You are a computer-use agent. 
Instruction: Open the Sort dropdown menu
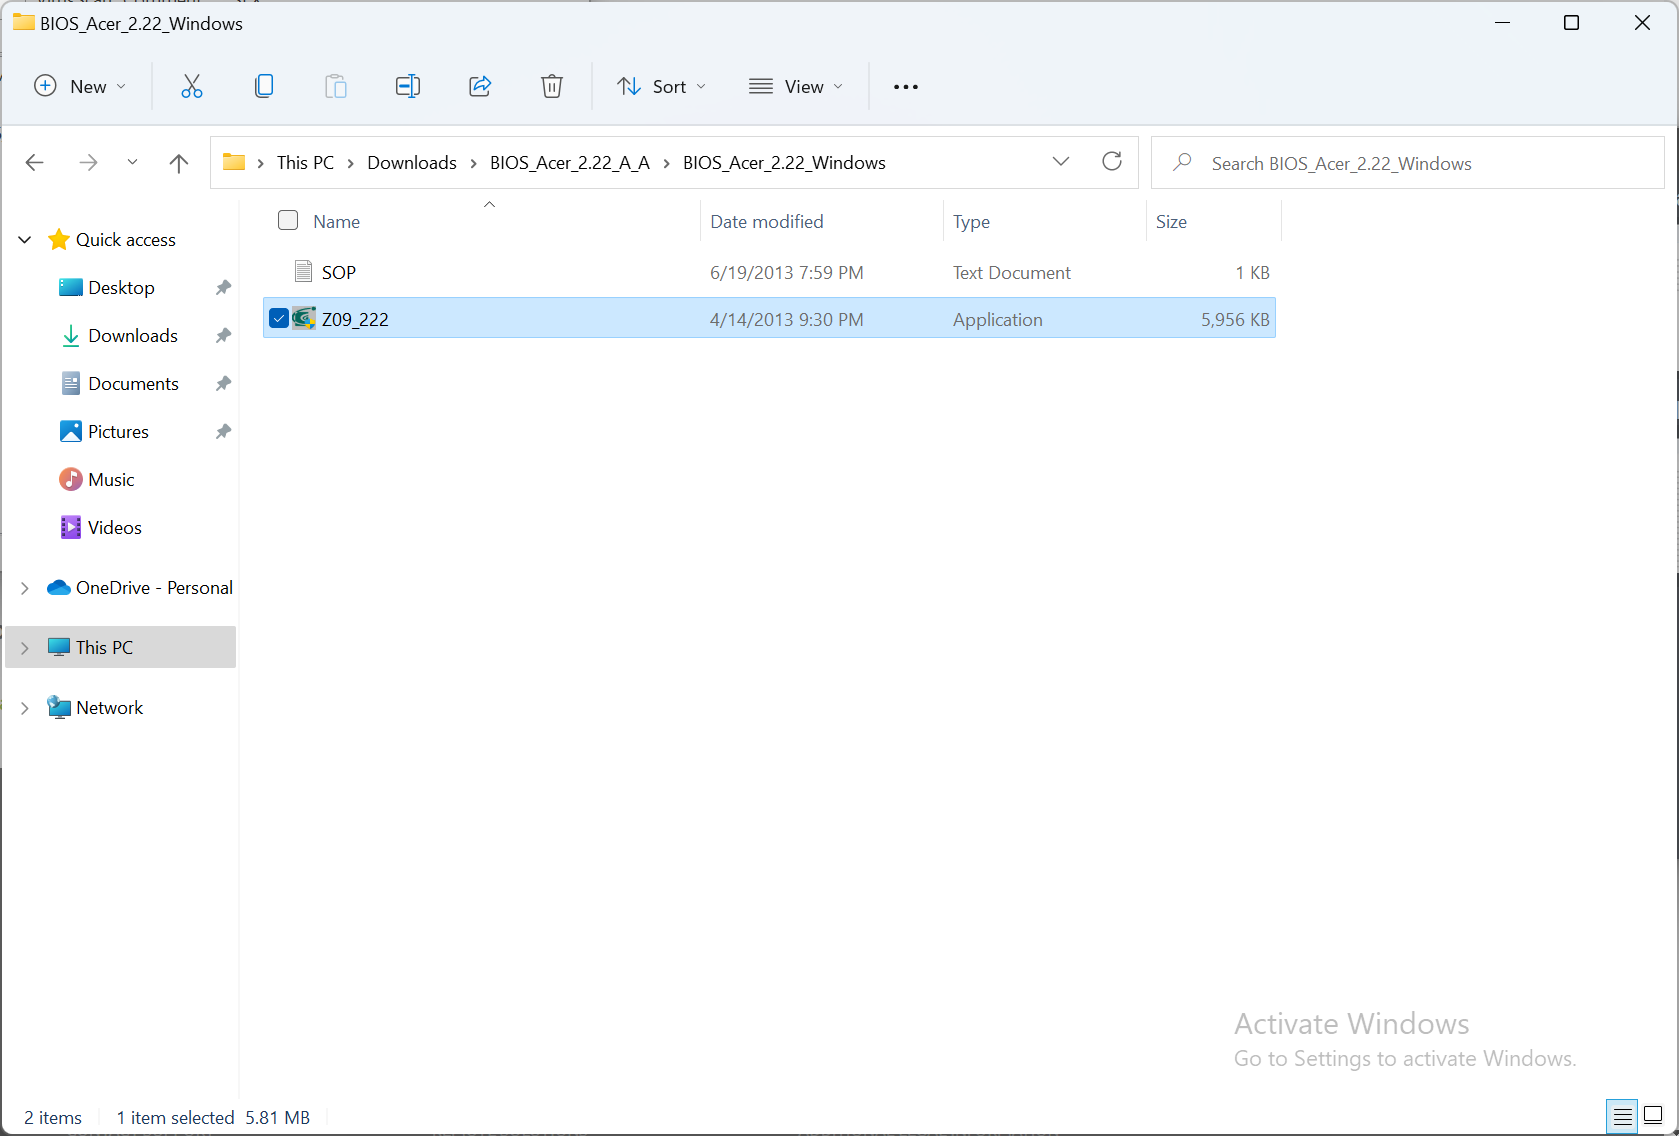pyautogui.click(x=662, y=87)
